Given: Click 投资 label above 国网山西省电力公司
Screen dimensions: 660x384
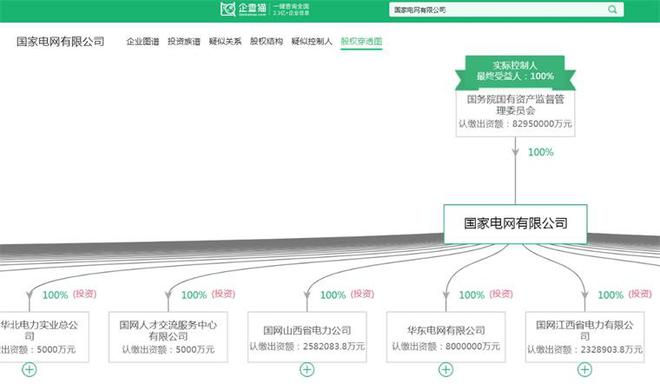Looking at the screenshot, I should [x=362, y=294].
